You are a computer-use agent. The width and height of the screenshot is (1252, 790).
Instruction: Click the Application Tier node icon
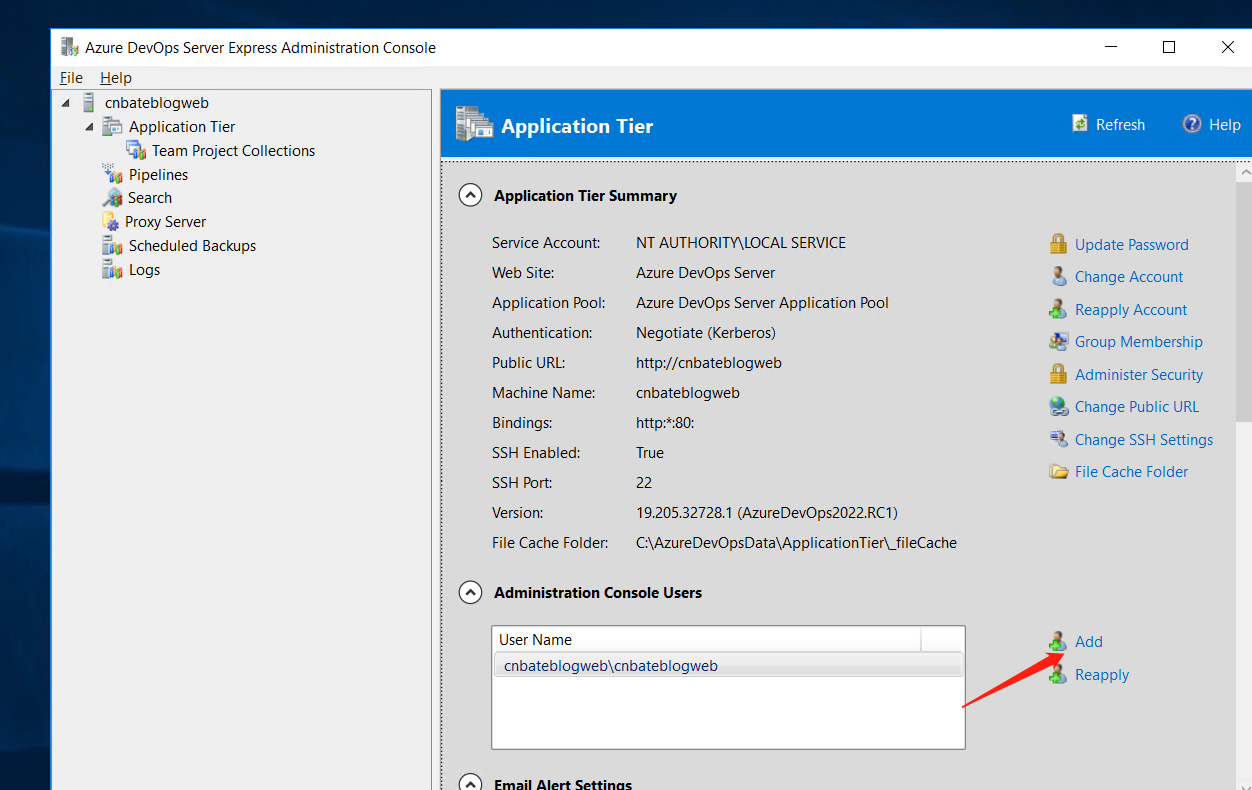[112, 126]
